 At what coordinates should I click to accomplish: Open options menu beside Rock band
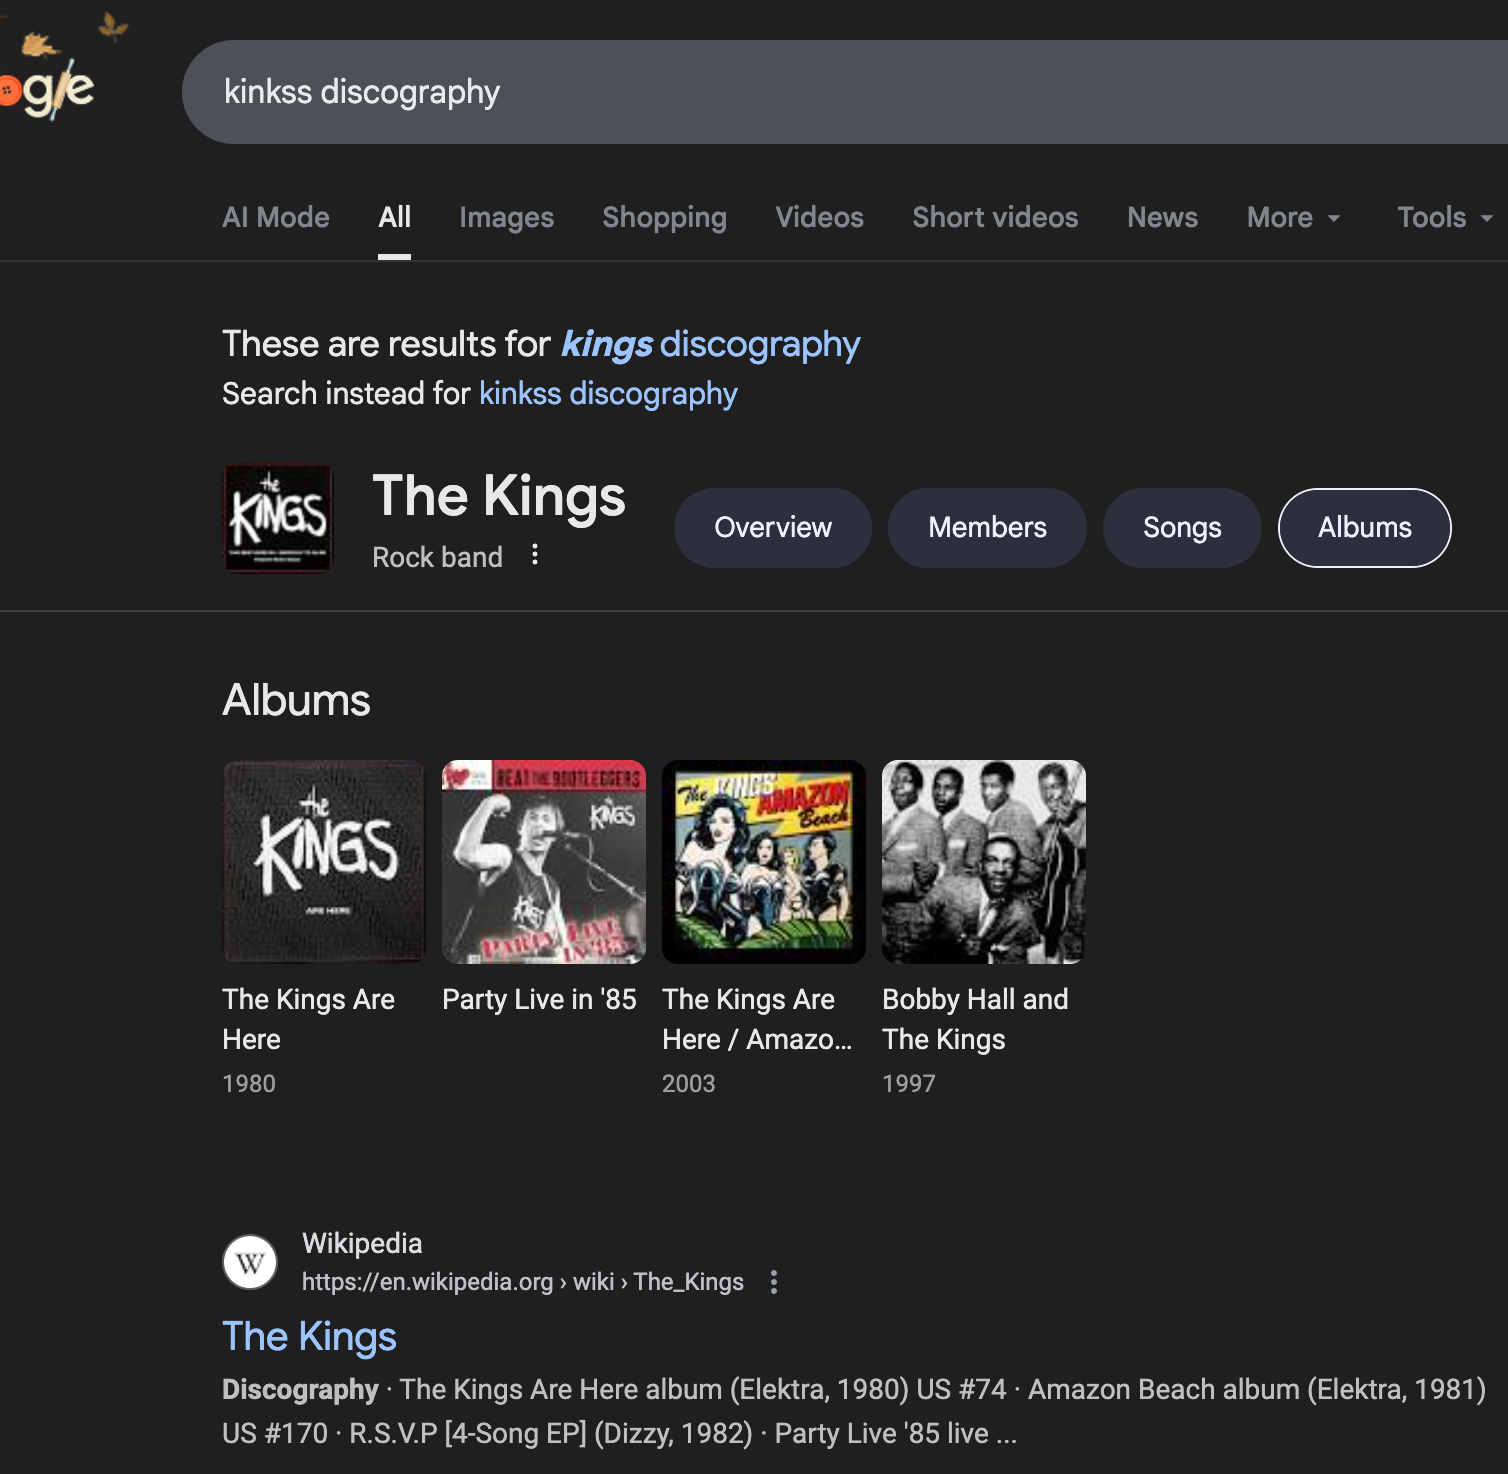point(535,555)
